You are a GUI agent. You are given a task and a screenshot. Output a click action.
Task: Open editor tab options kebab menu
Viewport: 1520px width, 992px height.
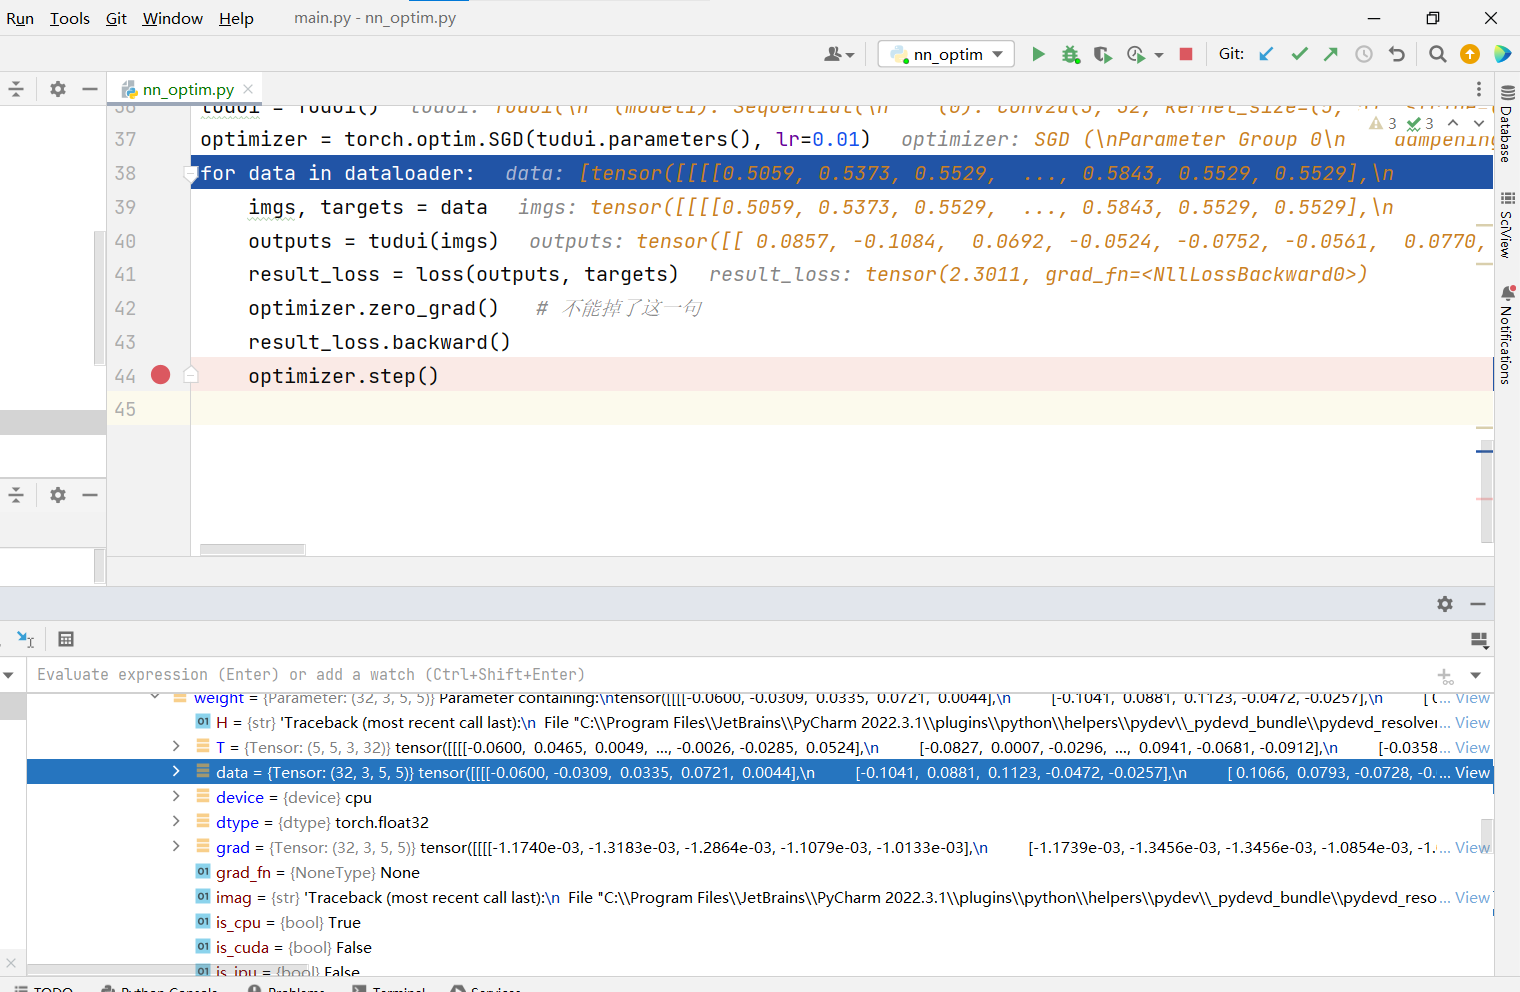1479,89
